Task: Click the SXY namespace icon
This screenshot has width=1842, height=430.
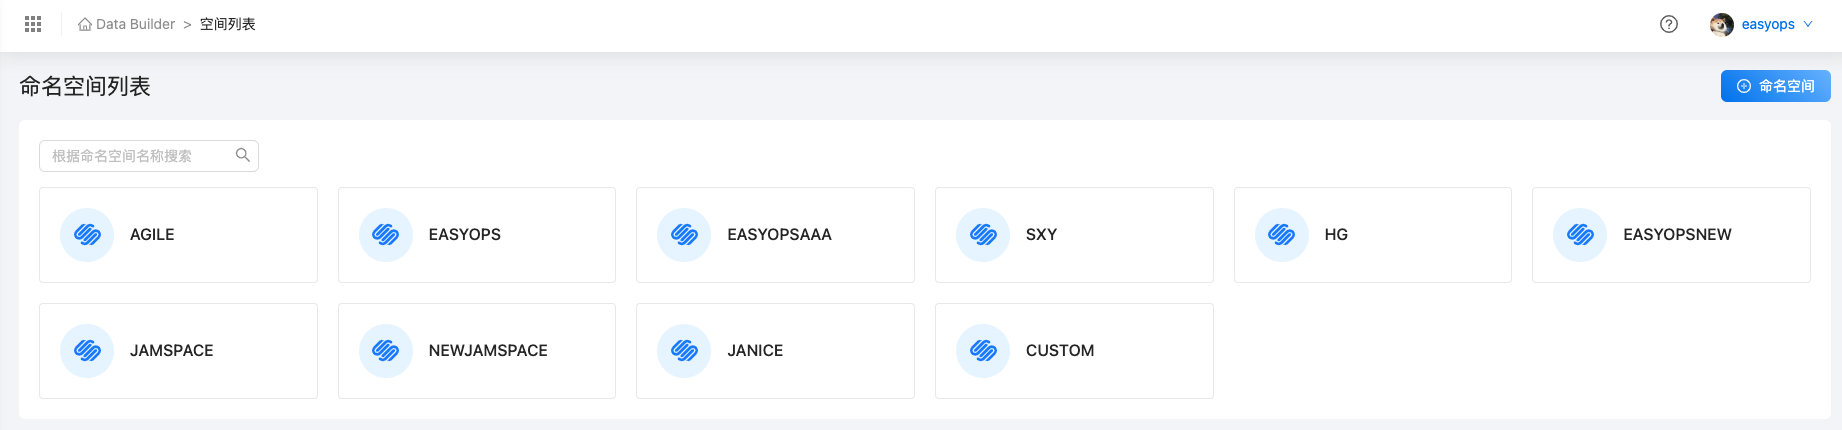Action: point(983,235)
